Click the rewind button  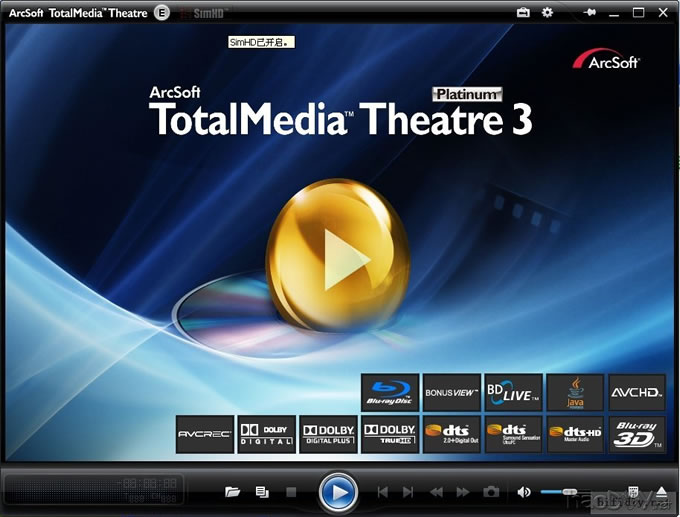[436, 492]
